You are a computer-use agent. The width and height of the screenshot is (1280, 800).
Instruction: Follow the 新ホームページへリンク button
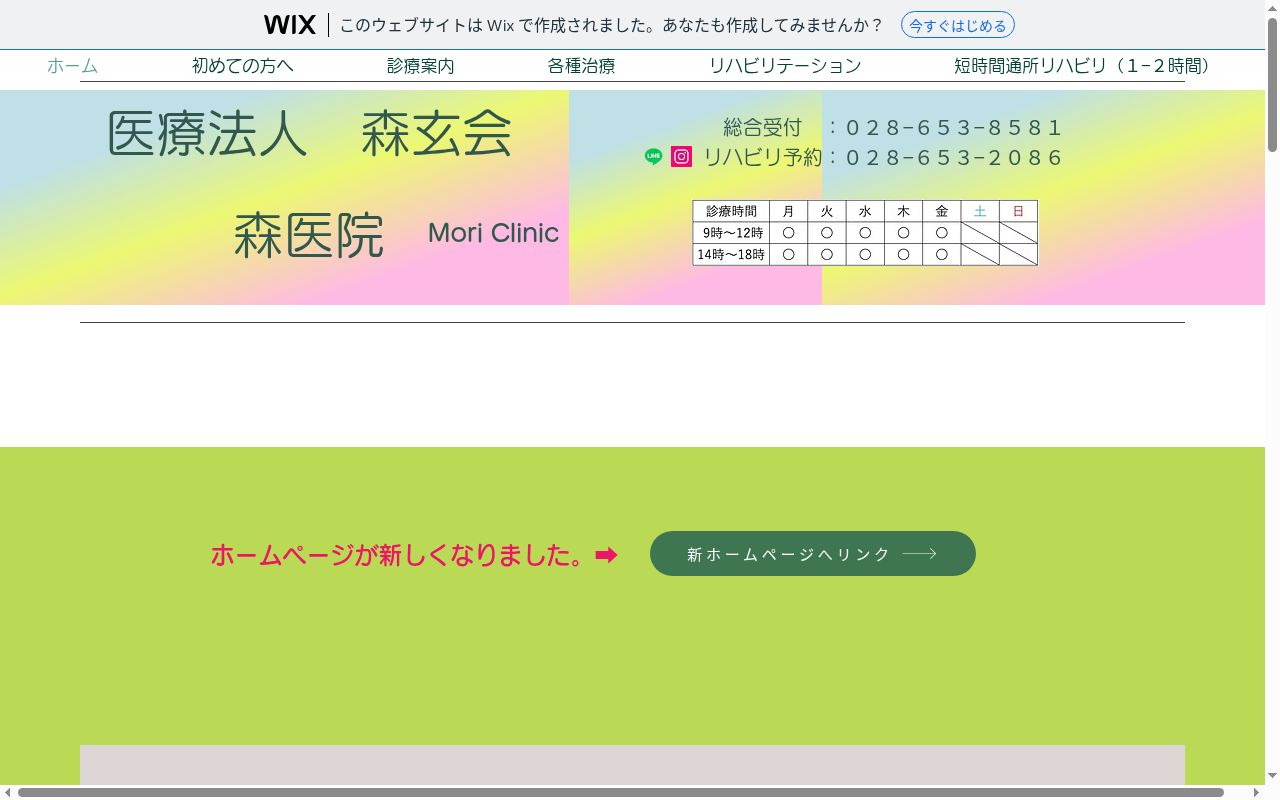click(x=813, y=554)
